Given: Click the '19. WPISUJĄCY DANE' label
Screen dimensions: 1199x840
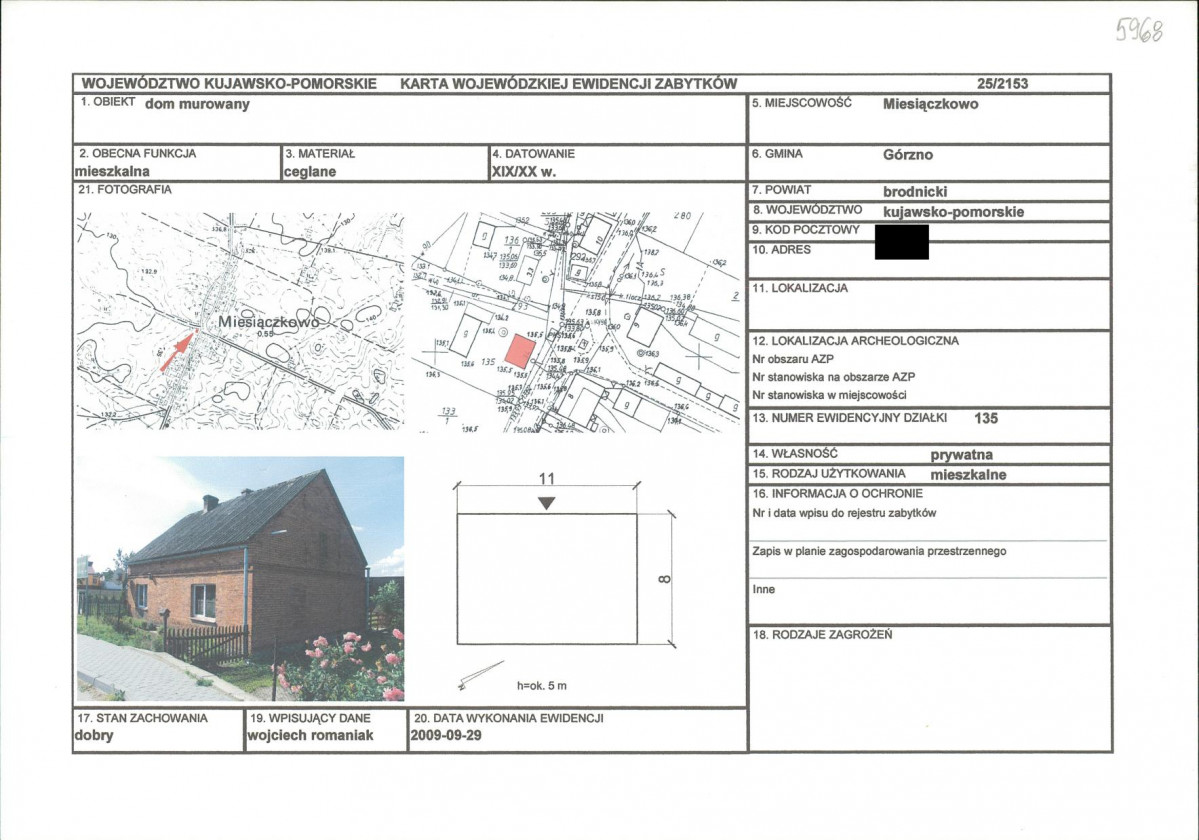Looking at the screenshot, I should point(310,718).
